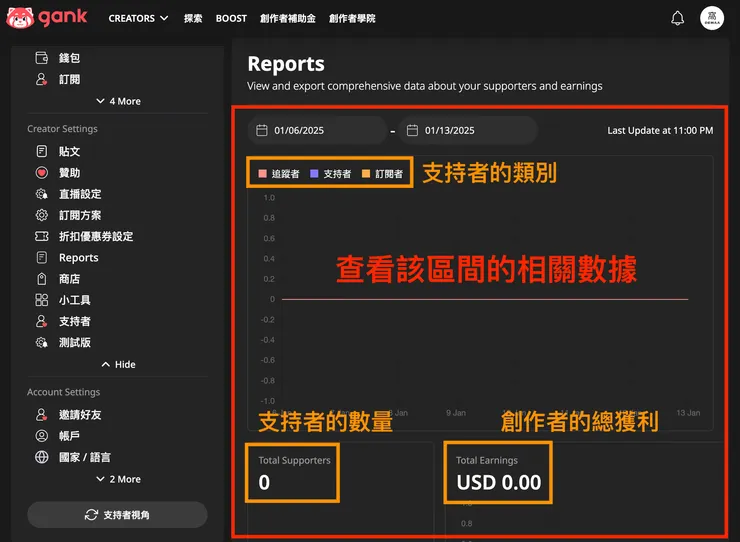The height and width of the screenshot is (542, 740).
Task: Toggle the 追蹤者 series in chart legend
Action: (279, 174)
